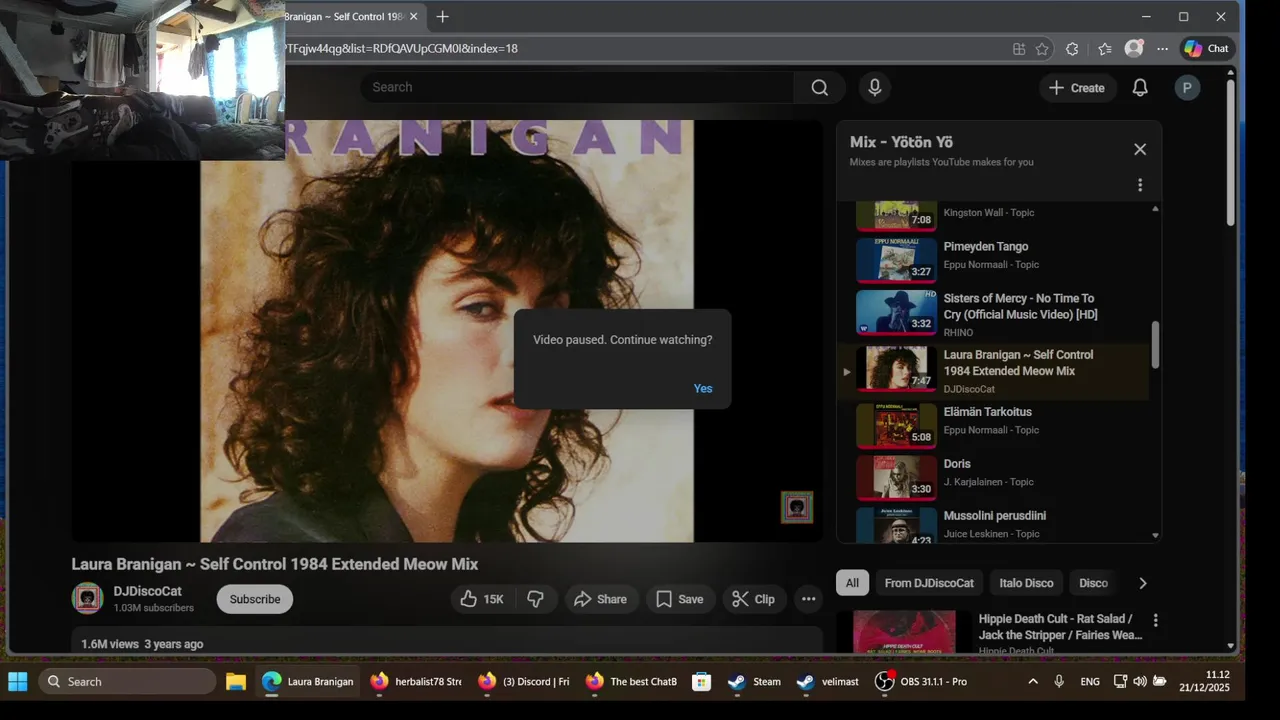Click the DJDiscoCat channel avatar
The width and height of the screenshot is (1280, 720).
(x=88, y=598)
